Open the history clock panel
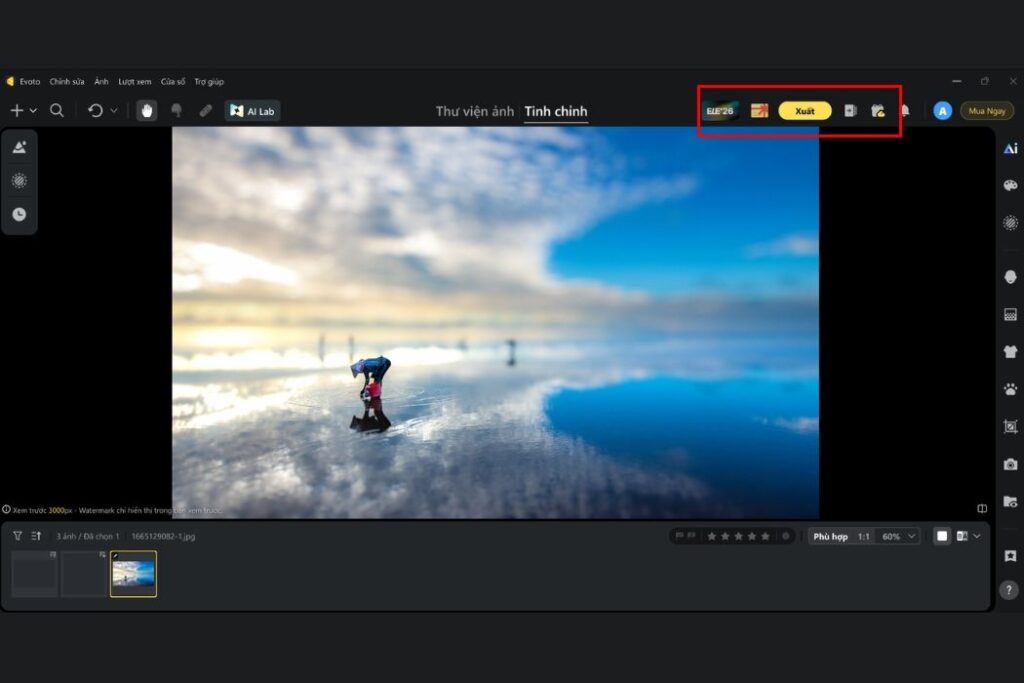 [20, 214]
